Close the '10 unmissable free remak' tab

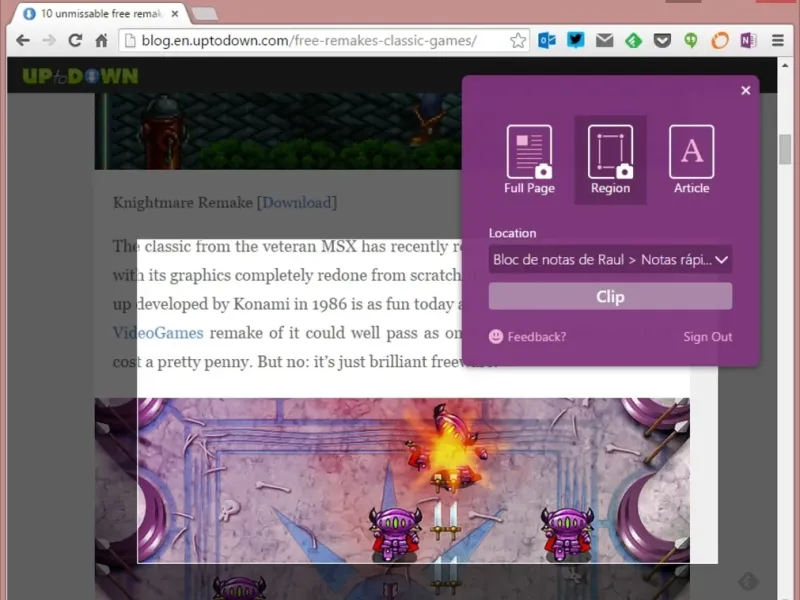pos(174,14)
